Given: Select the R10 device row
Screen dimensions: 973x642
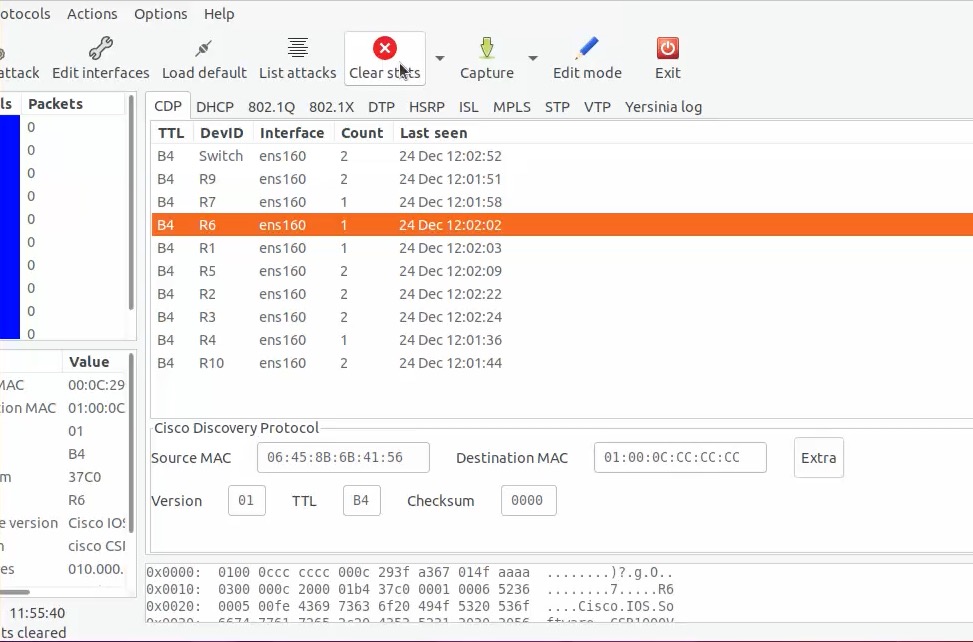Looking at the screenshot, I should click(x=562, y=362).
